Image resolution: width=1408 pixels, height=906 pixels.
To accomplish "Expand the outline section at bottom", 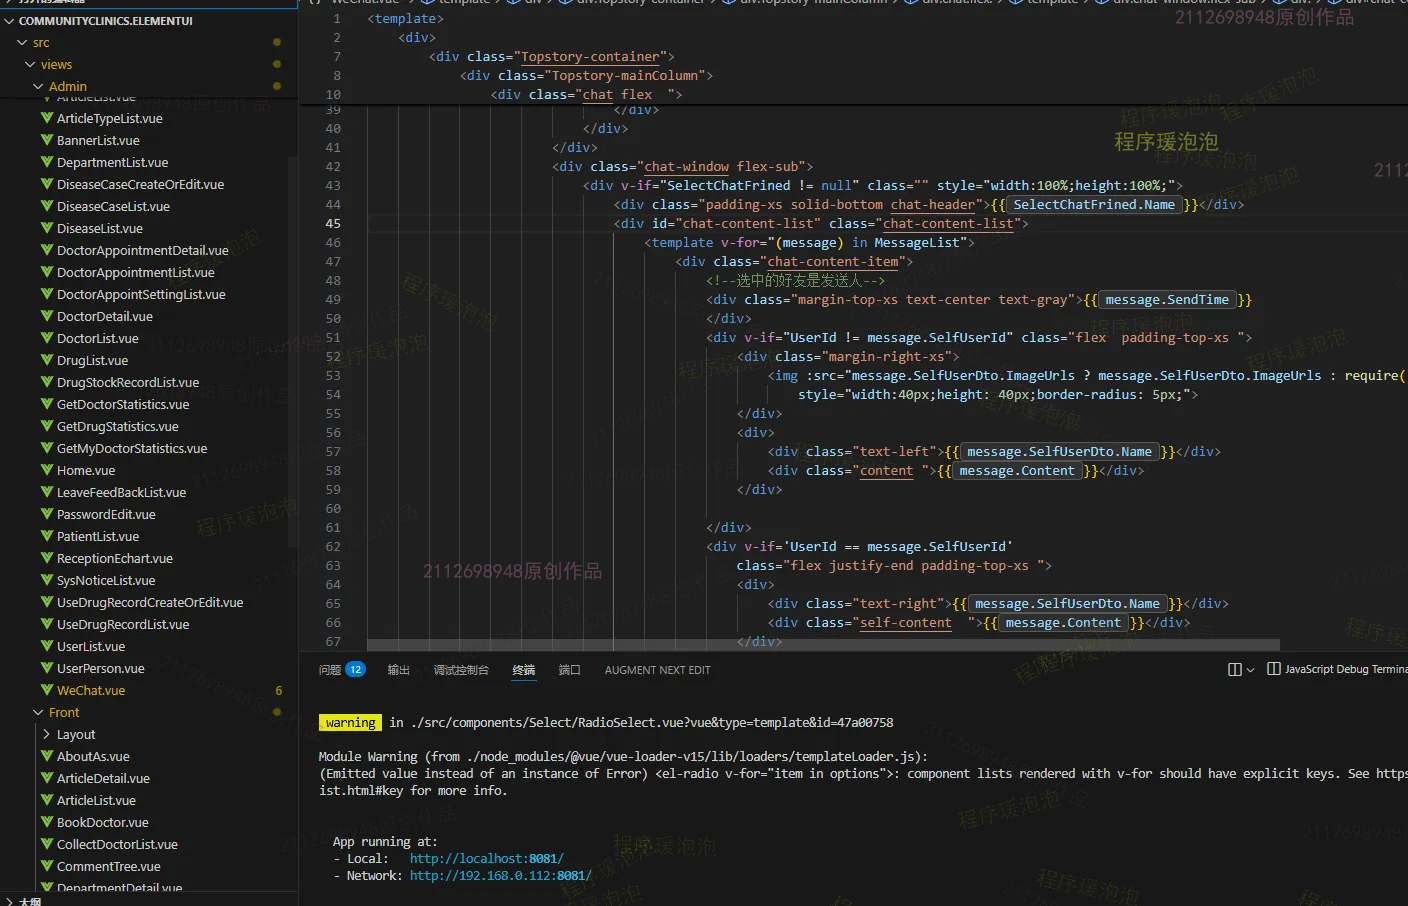I will click(9, 901).
